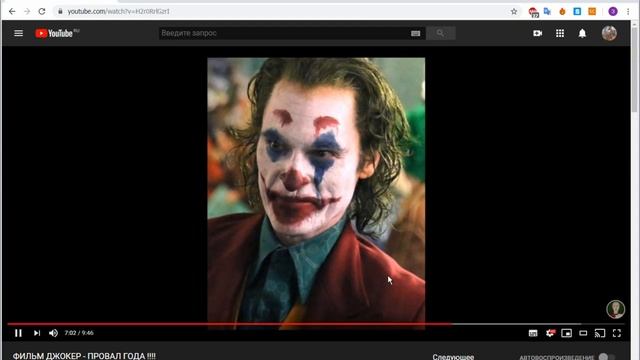Open the orange flame extension icon
The height and width of the screenshot is (360, 640).
point(562,11)
